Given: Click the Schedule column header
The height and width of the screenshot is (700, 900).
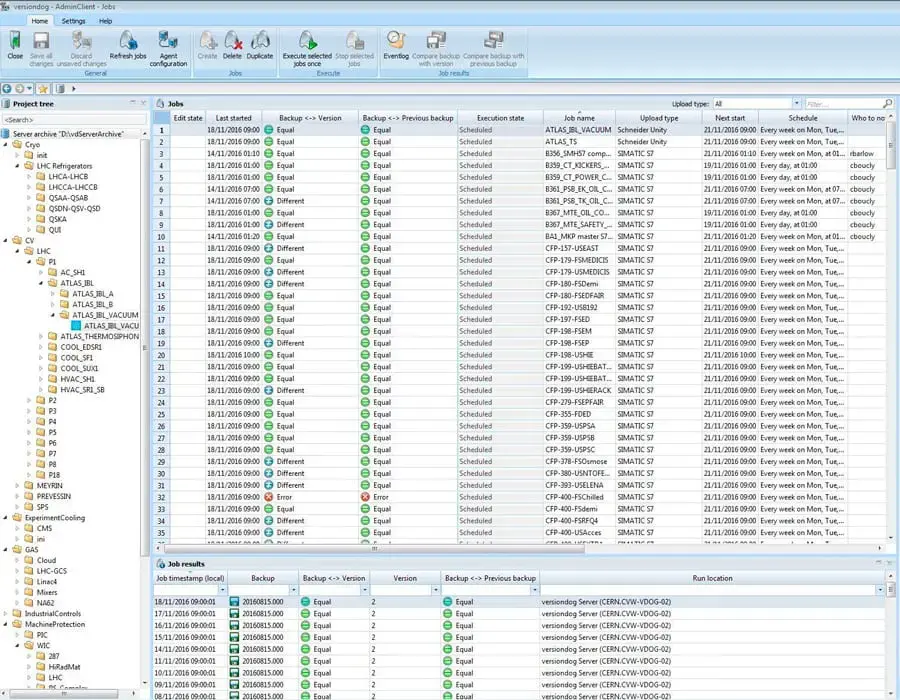Looking at the screenshot, I should tap(802, 118).
